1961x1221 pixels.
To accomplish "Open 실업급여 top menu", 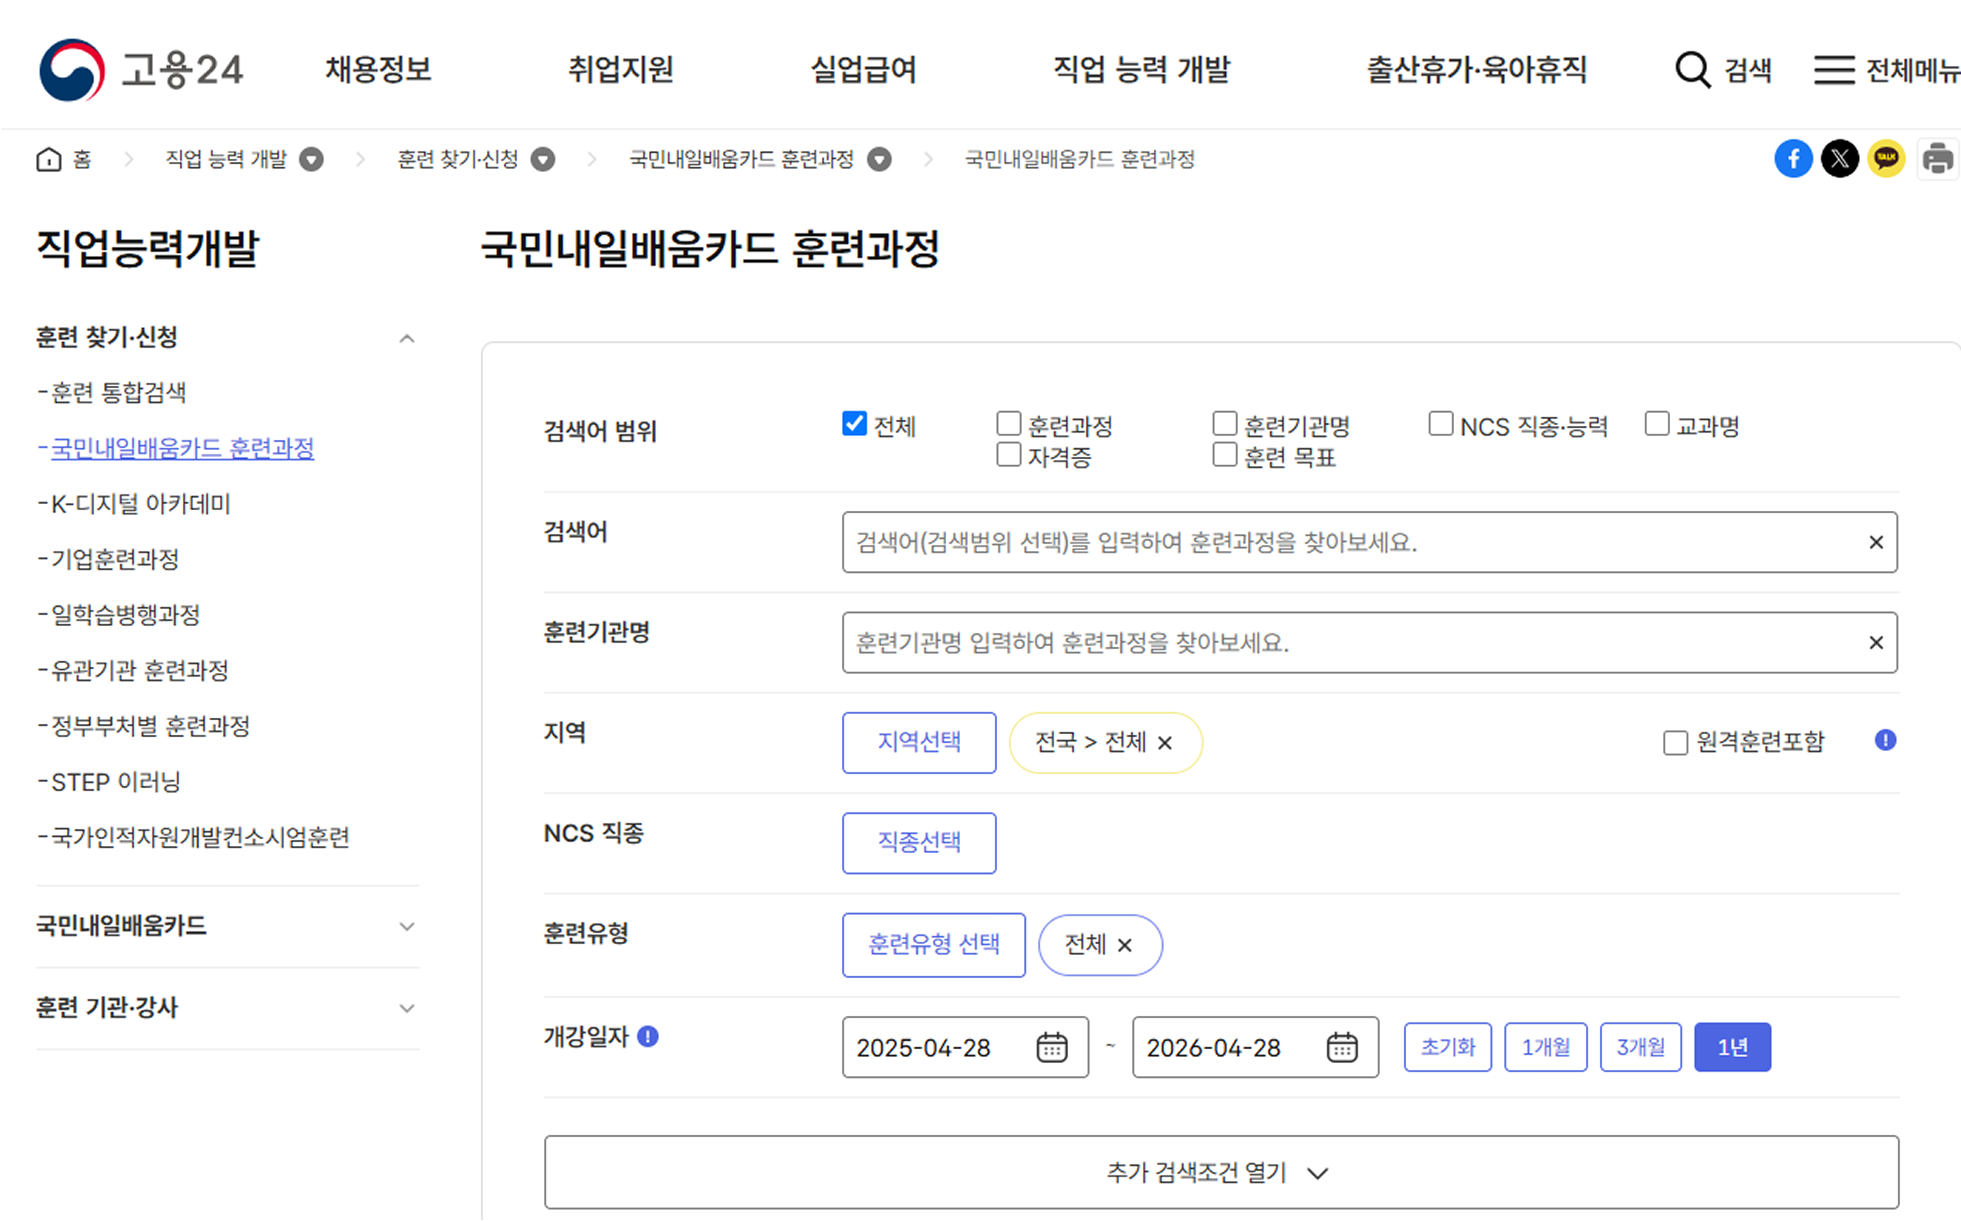I will click(863, 70).
